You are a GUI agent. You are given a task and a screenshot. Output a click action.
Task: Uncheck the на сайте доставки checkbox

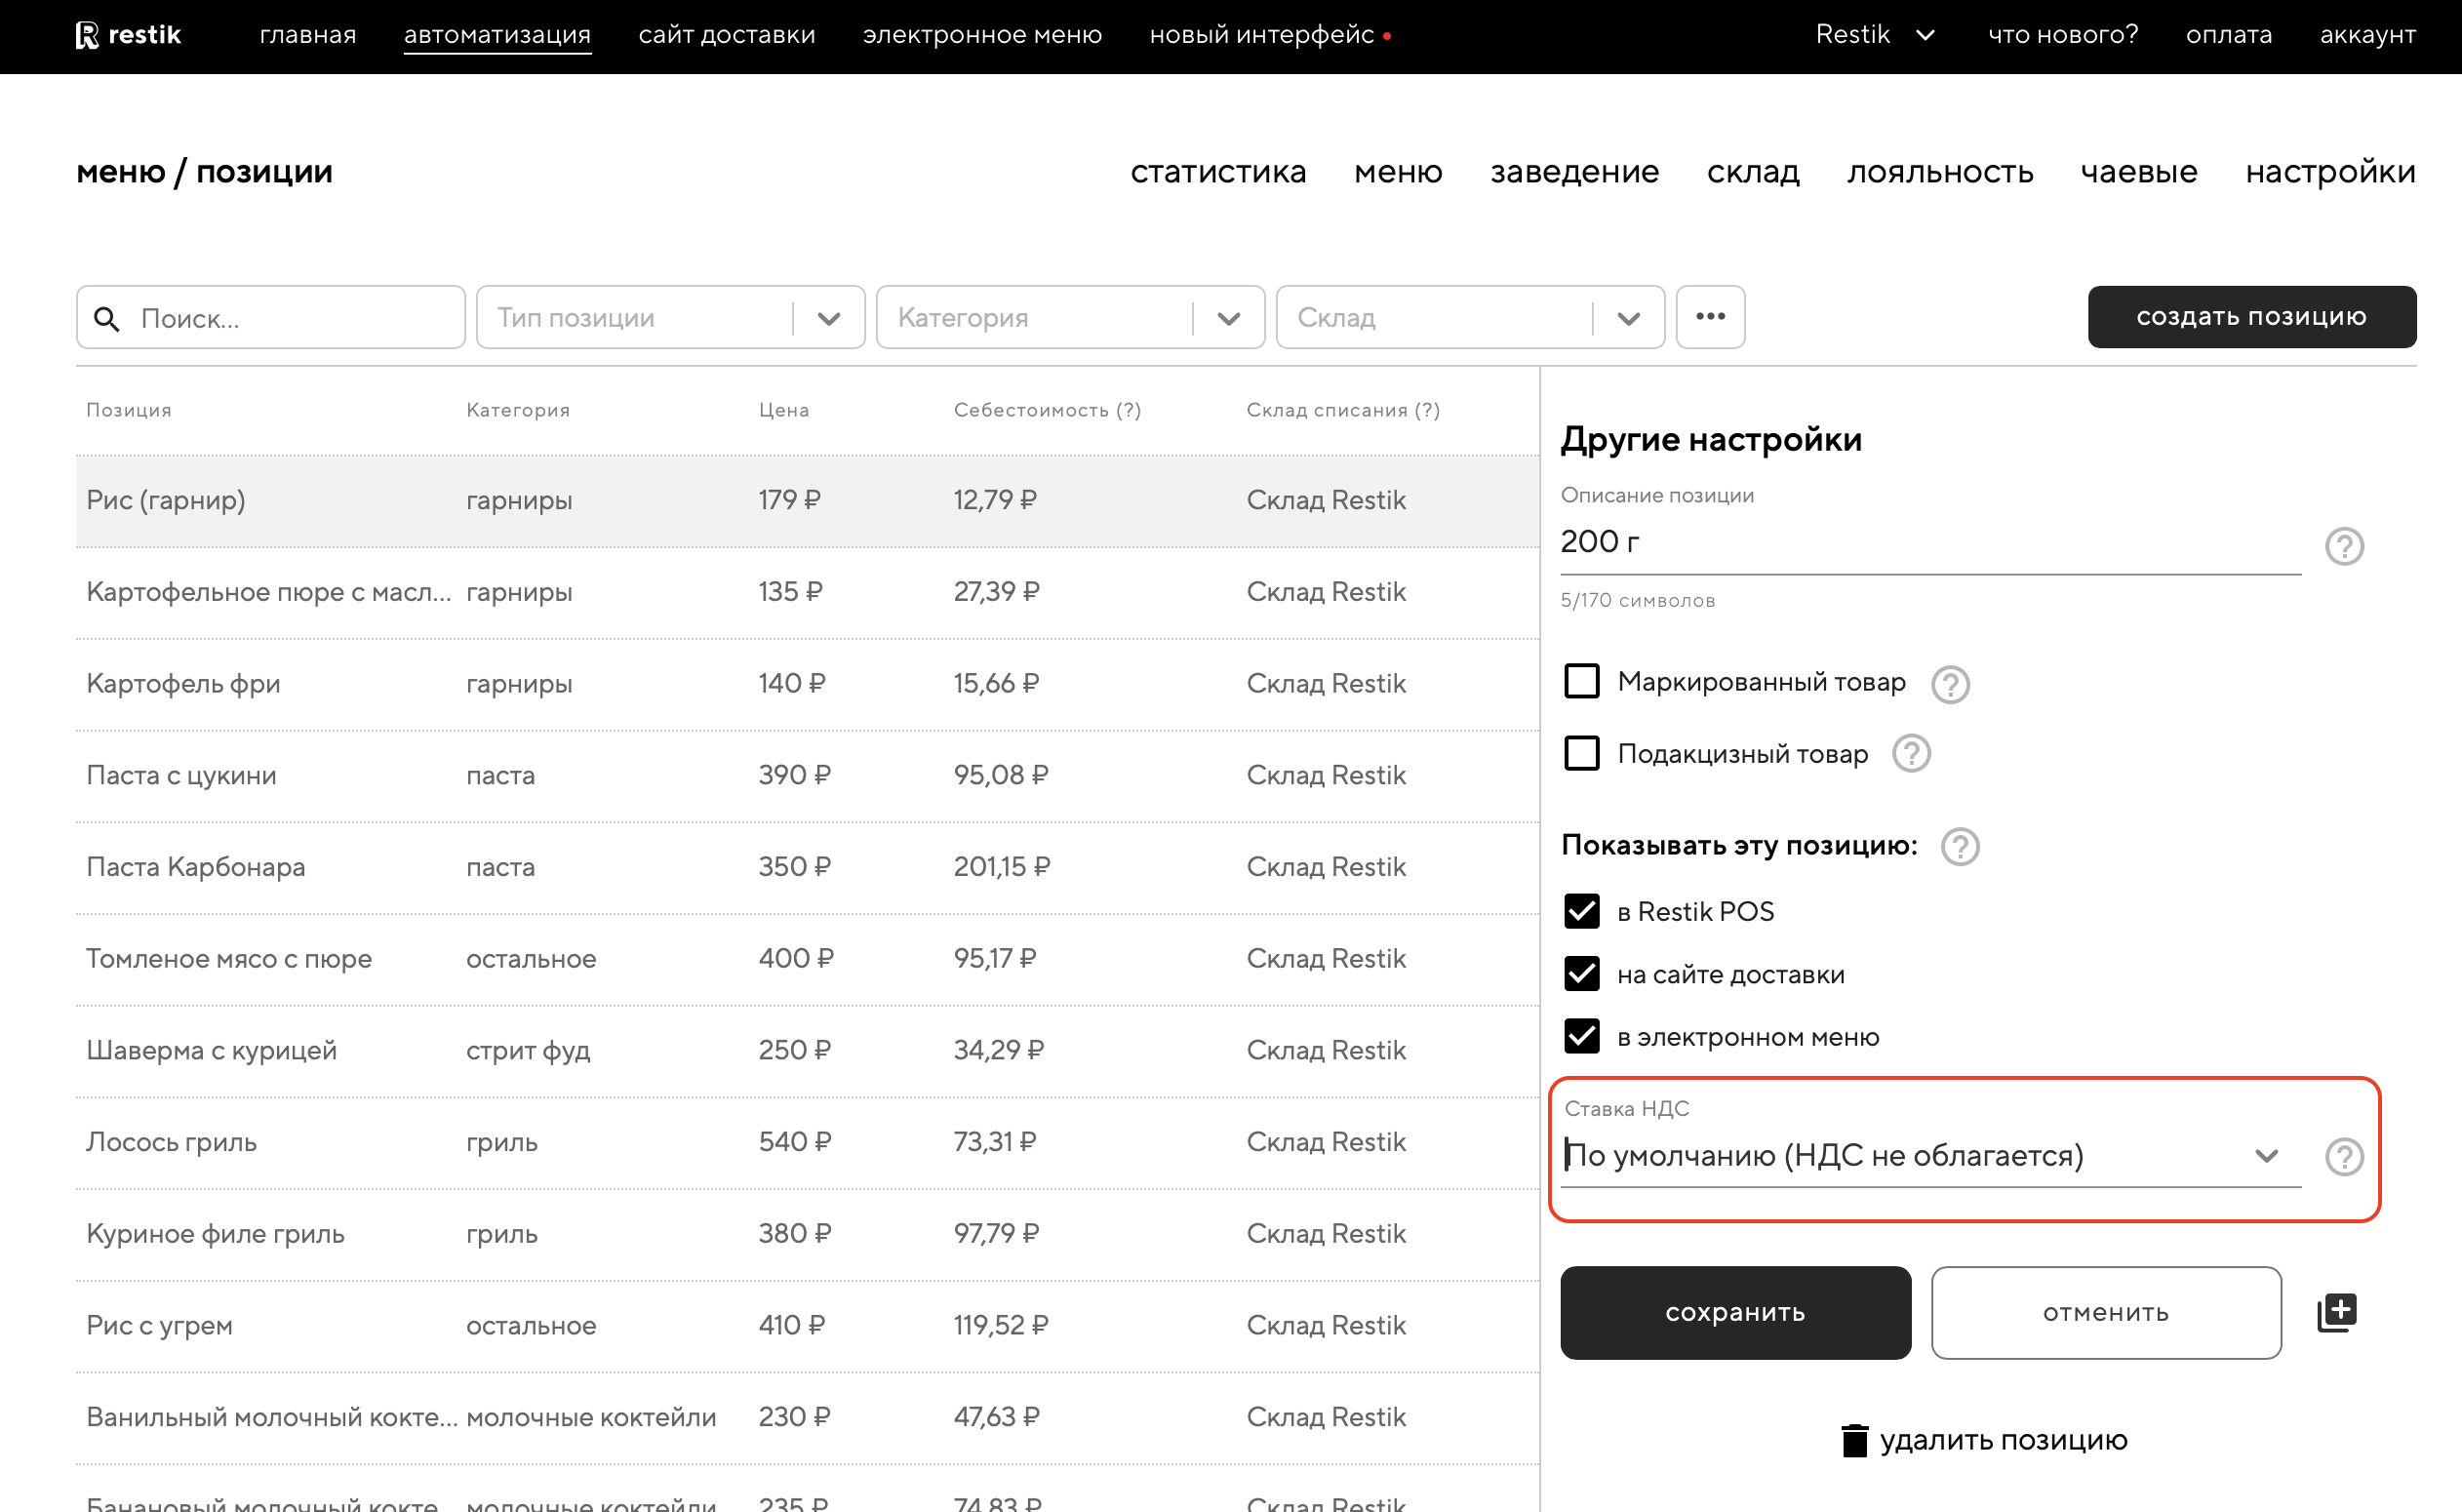pos(1581,974)
